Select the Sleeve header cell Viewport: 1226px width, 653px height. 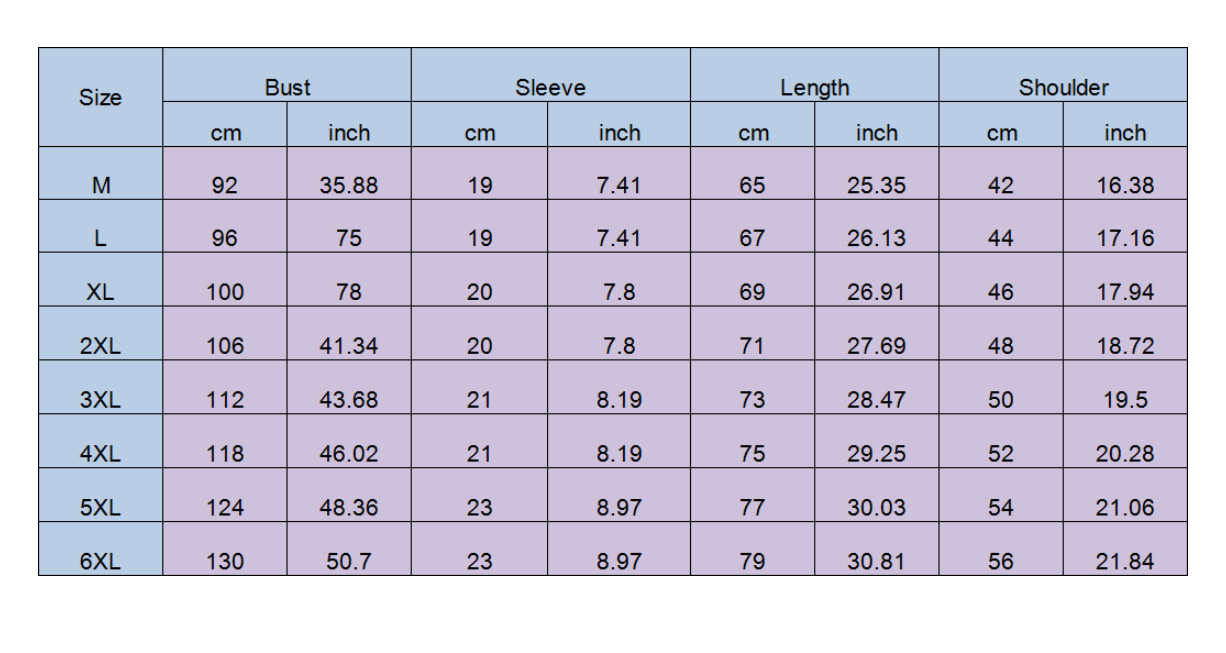click(x=550, y=88)
